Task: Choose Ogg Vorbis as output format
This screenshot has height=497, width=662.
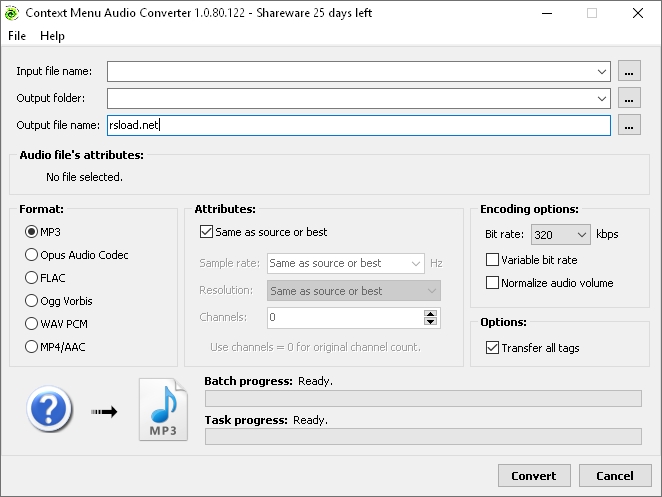Action: tap(32, 301)
